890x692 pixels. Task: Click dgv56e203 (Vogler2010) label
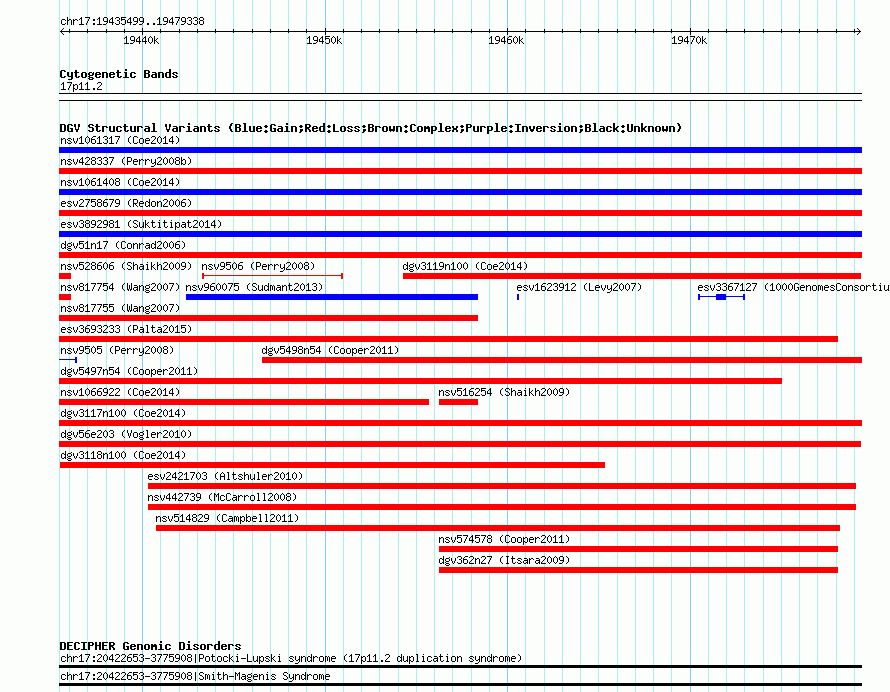[126, 434]
